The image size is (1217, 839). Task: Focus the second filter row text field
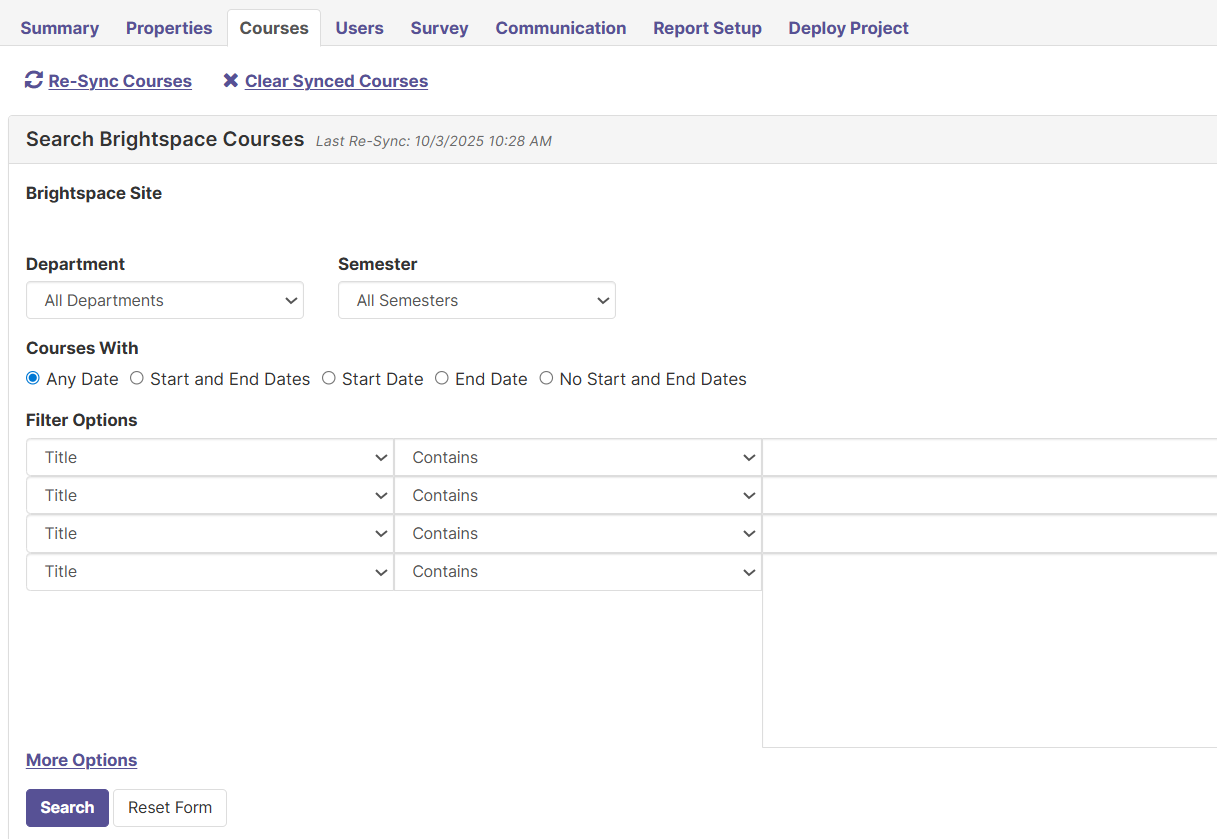(989, 495)
